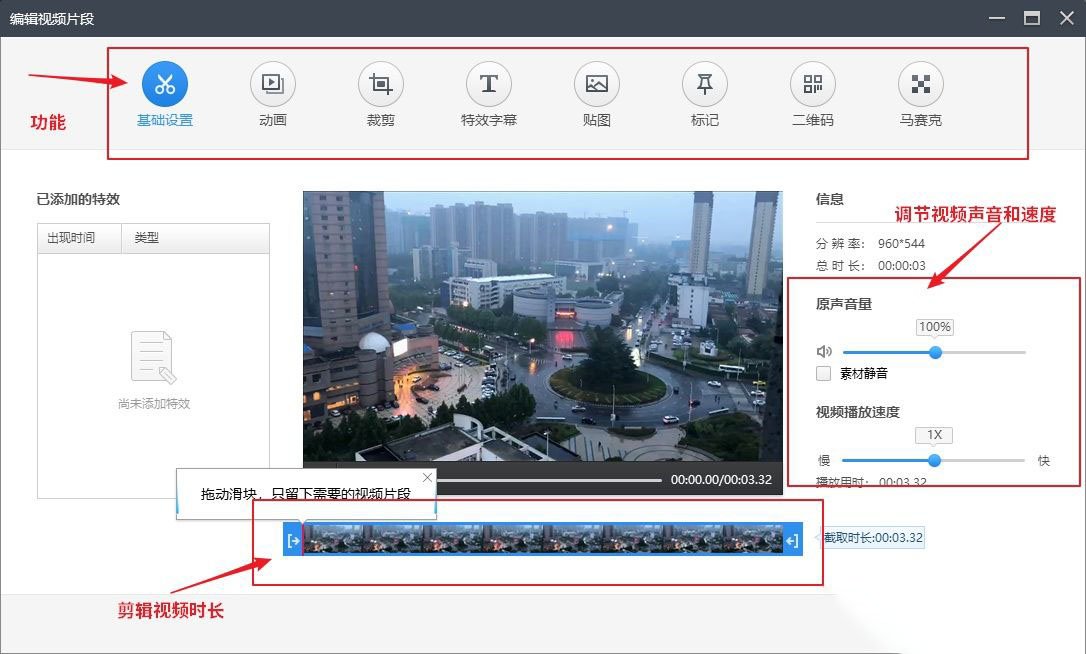This screenshot has height=654, width=1086.
Task: Open the 贴图 (Sticker) tool
Action: click(x=596, y=85)
